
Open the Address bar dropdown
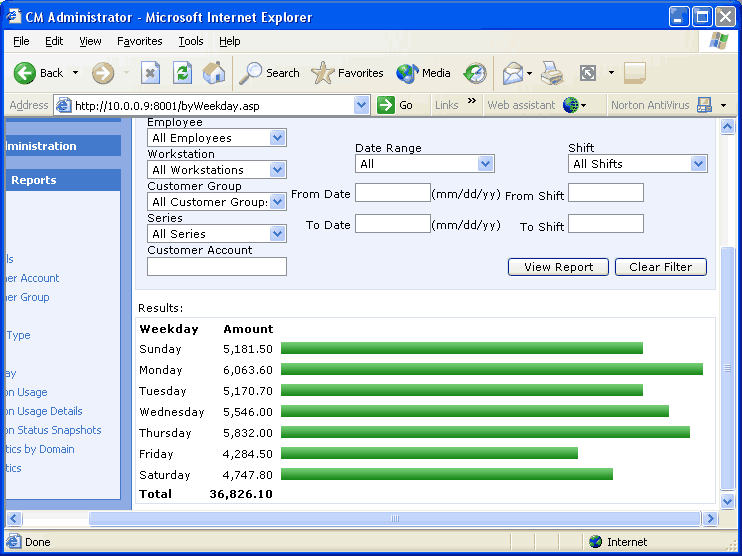click(x=361, y=105)
